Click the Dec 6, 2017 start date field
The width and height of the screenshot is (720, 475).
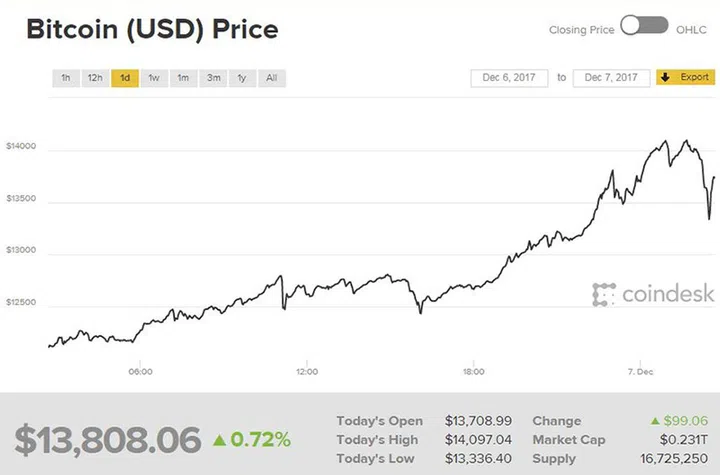[x=509, y=77]
